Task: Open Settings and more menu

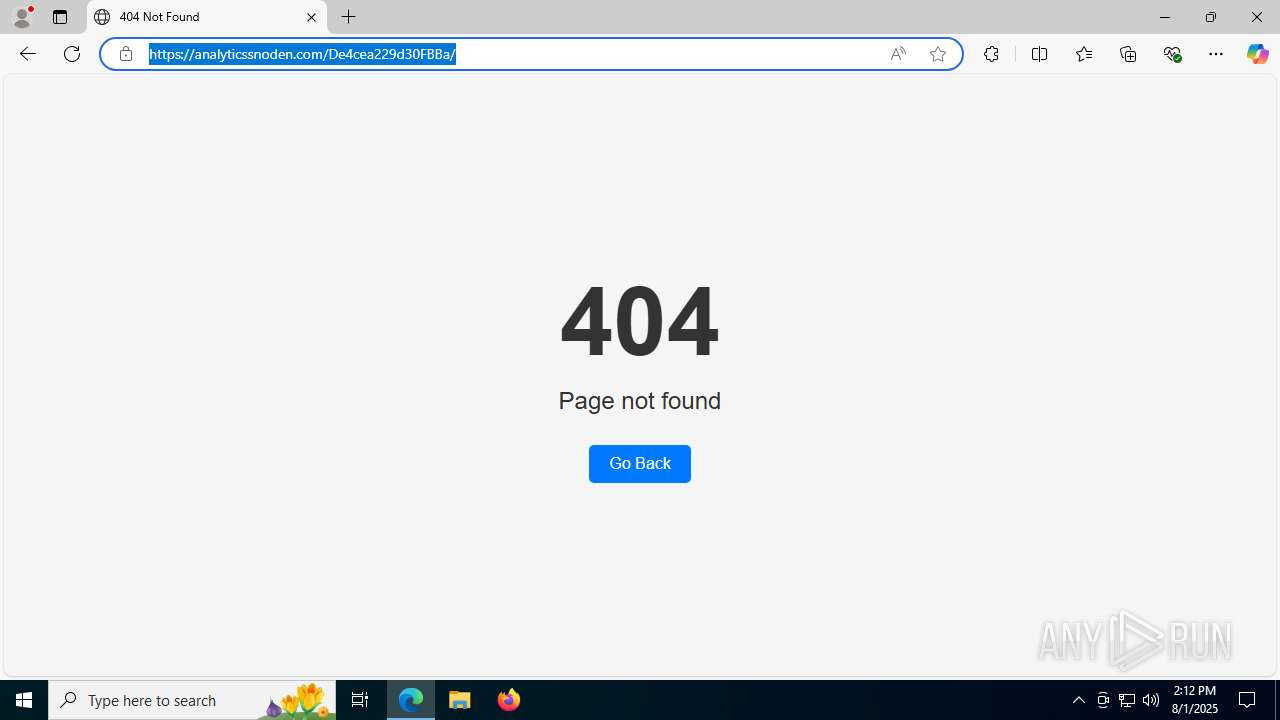Action: pos(1216,54)
